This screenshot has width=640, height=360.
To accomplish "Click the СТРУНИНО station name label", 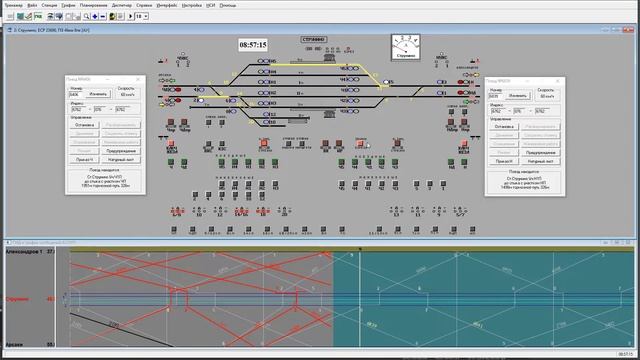I will [313, 40].
